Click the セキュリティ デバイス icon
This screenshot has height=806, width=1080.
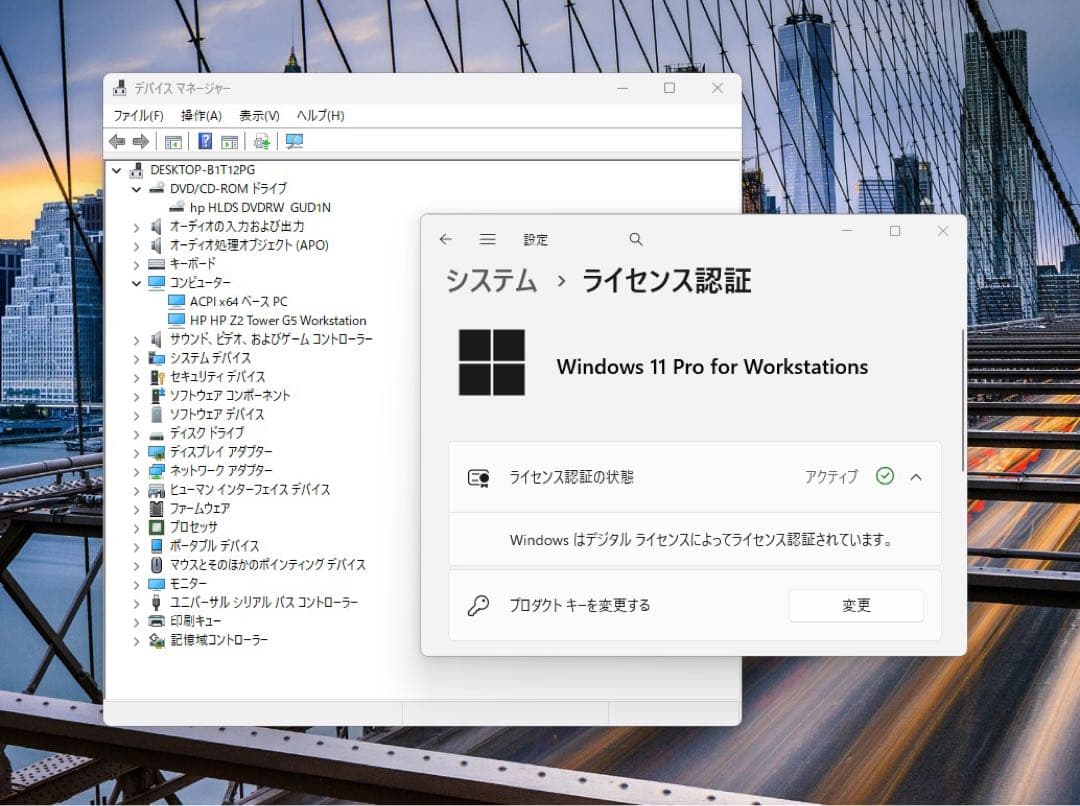tap(157, 377)
